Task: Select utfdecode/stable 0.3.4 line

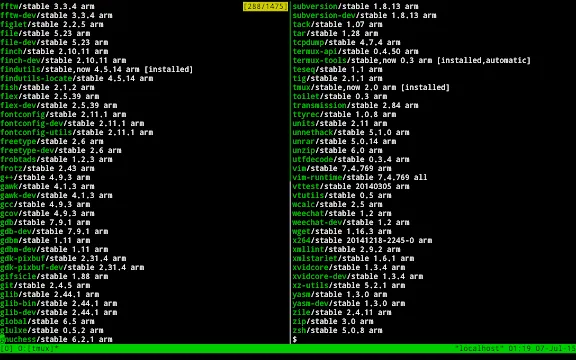Action: click(x=351, y=159)
